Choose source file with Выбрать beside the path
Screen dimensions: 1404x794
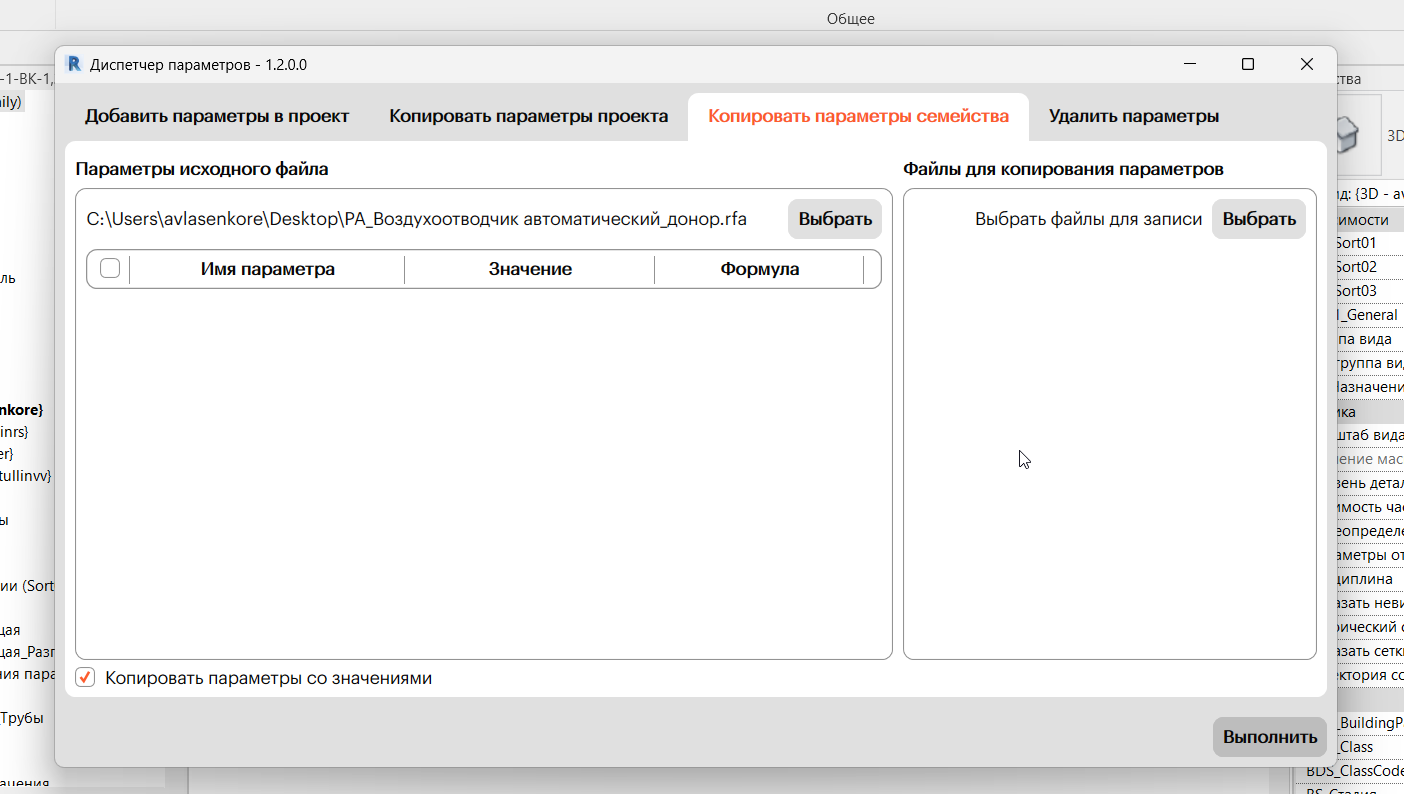(835, 219)
